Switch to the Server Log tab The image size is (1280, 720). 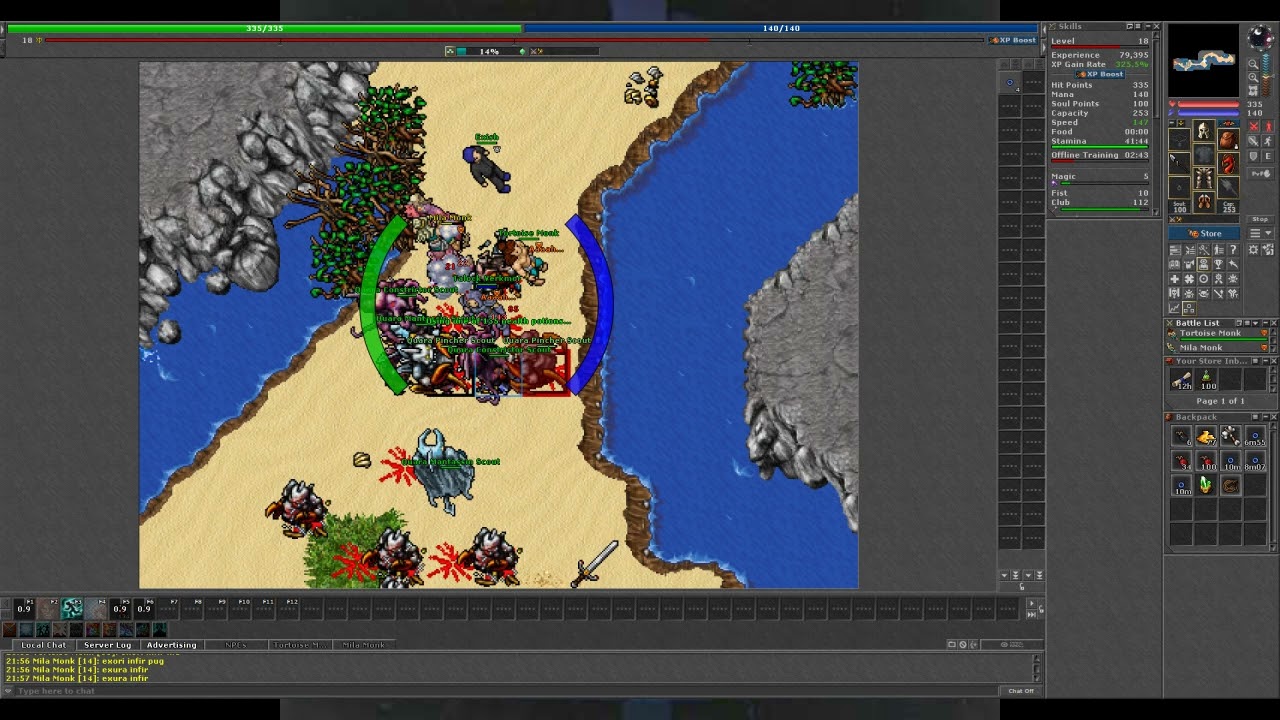pyautogui.click(x=107, y=645)
